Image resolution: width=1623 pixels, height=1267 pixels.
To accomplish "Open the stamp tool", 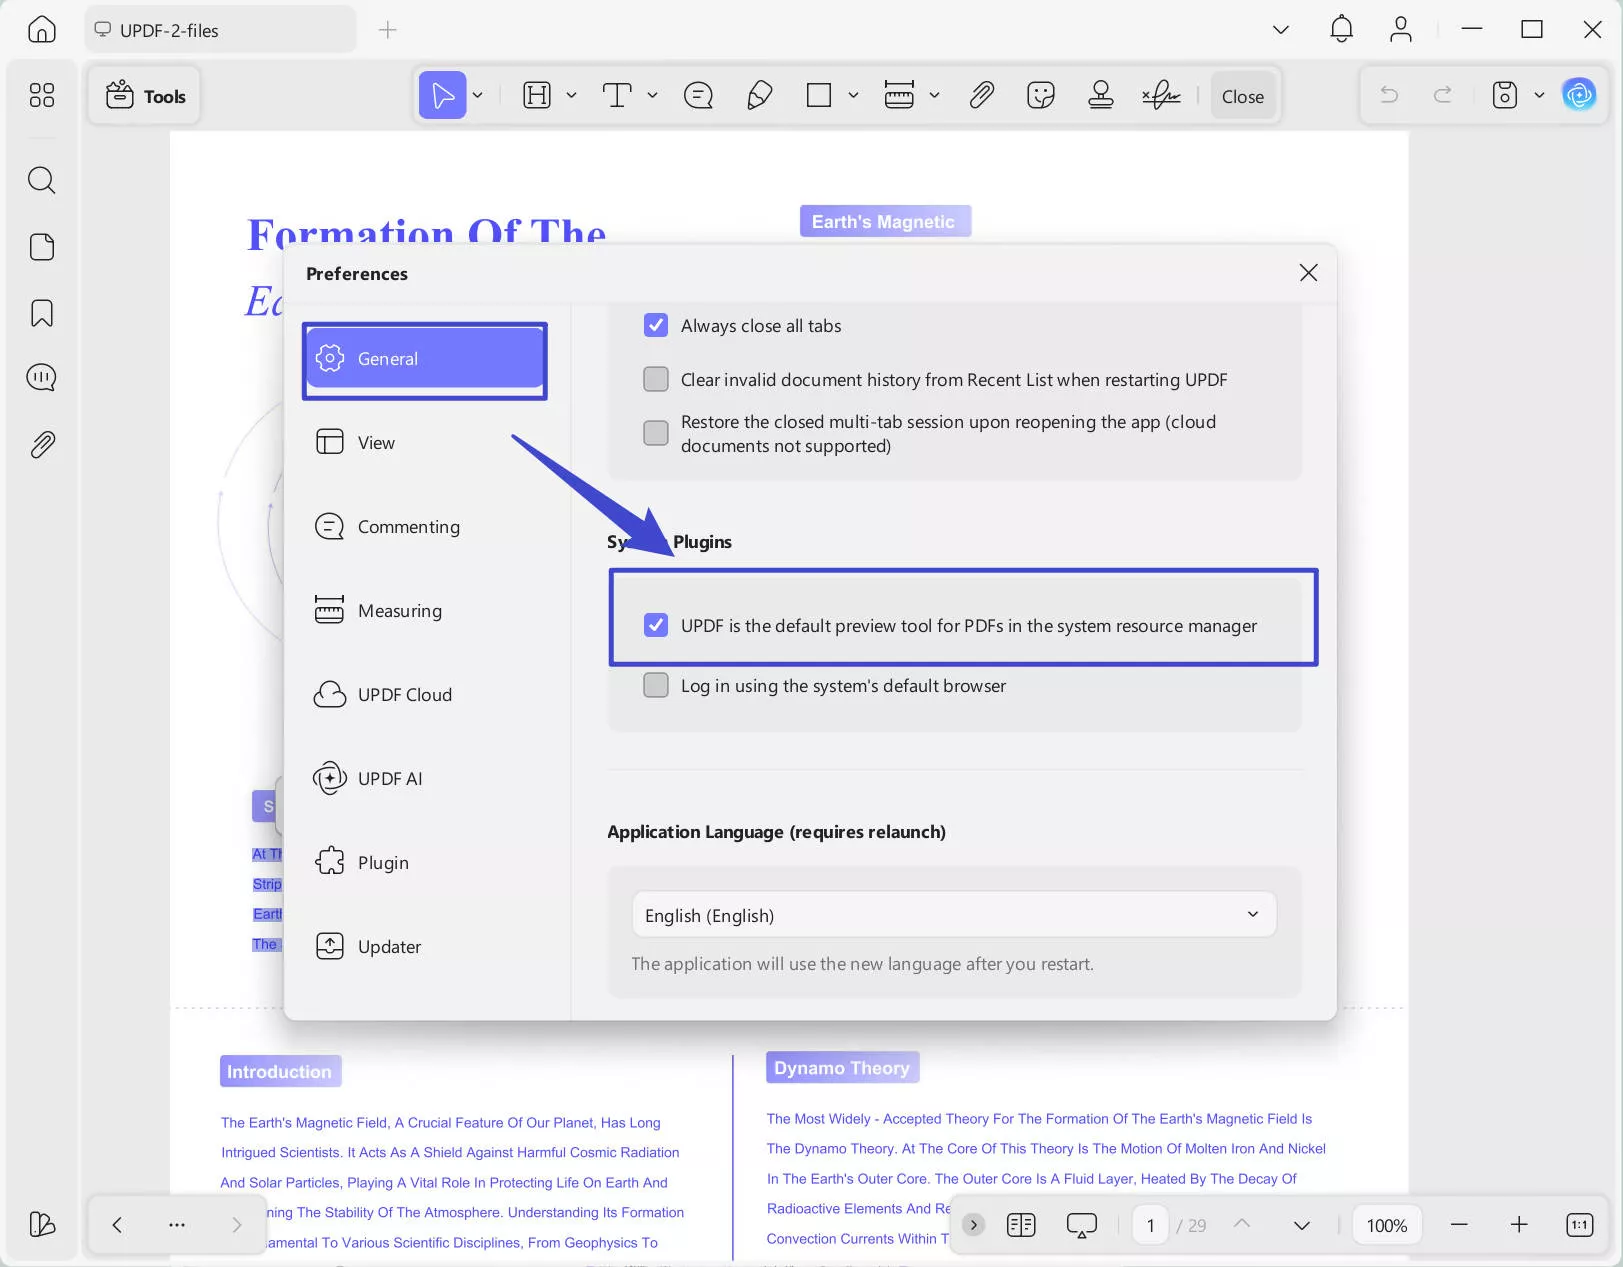I will click(x=1101, y=96).
